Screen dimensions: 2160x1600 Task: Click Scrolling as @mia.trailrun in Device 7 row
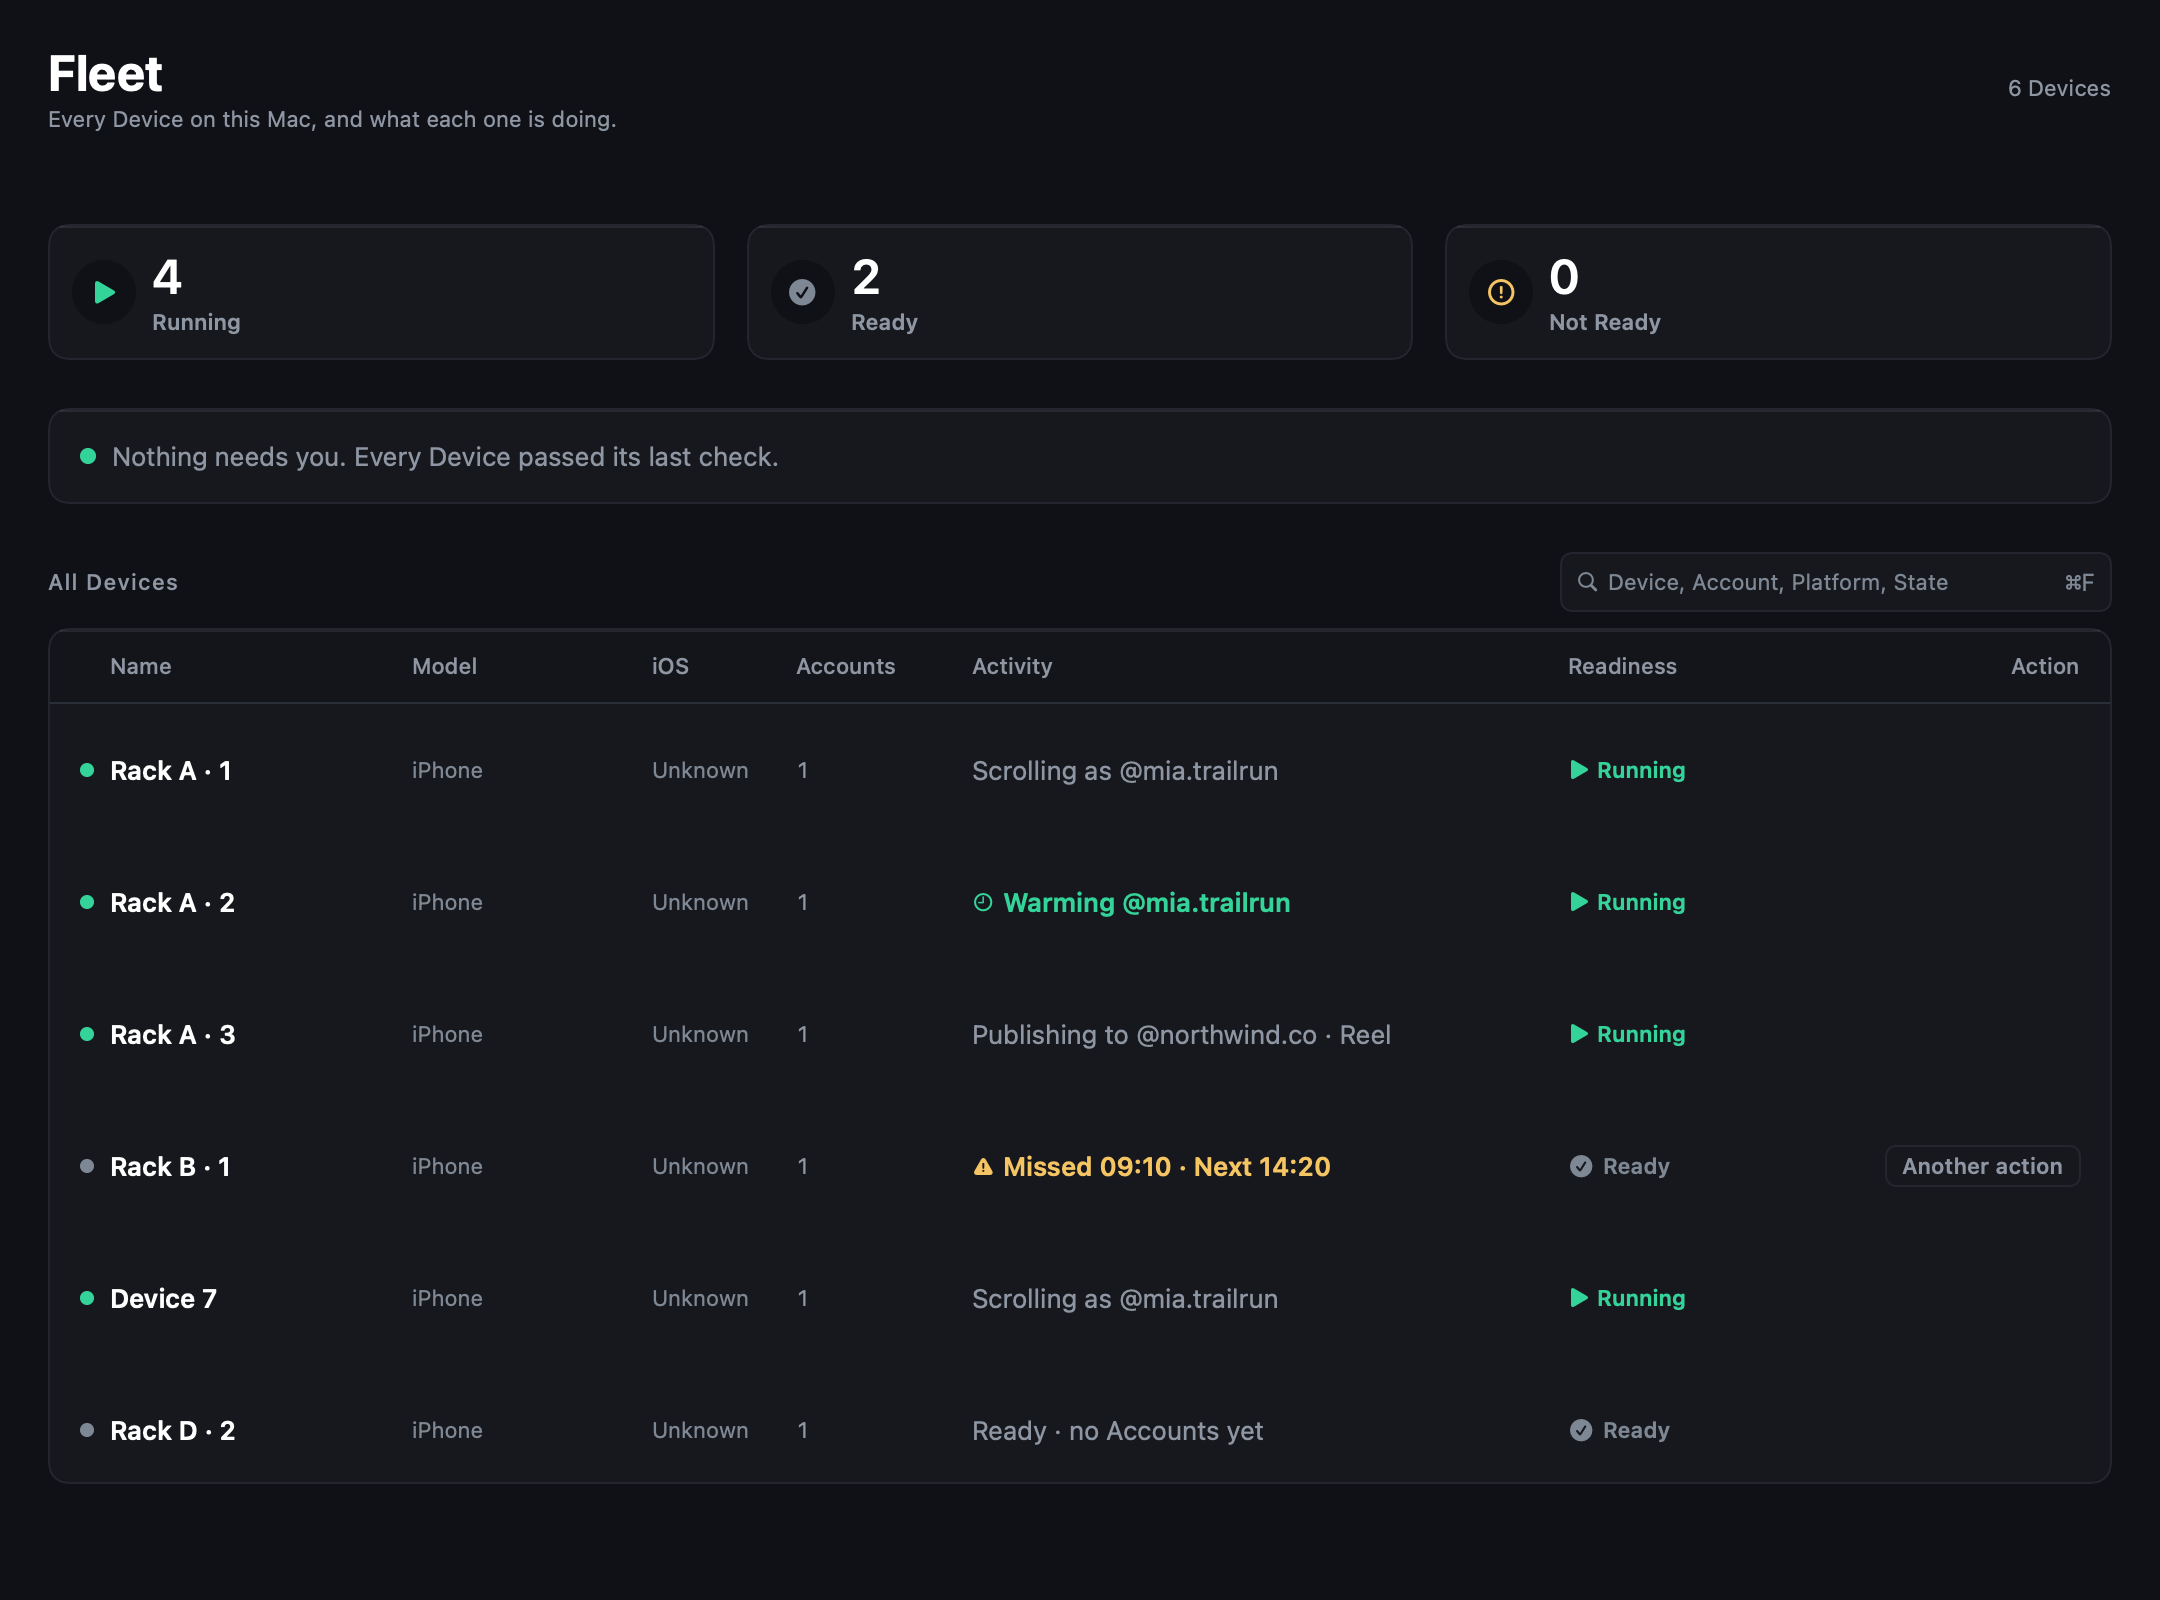tap(1125, 1299)
